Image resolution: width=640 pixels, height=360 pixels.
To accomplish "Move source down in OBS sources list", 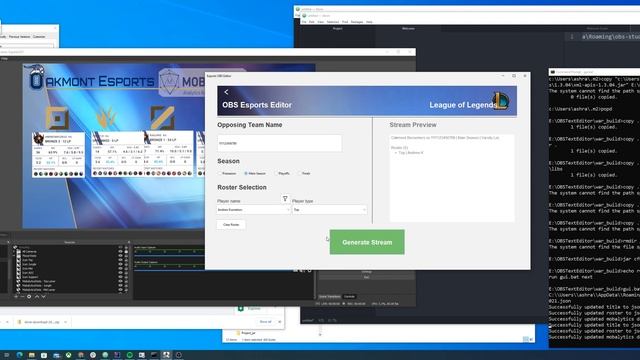I will coord(44,296).
